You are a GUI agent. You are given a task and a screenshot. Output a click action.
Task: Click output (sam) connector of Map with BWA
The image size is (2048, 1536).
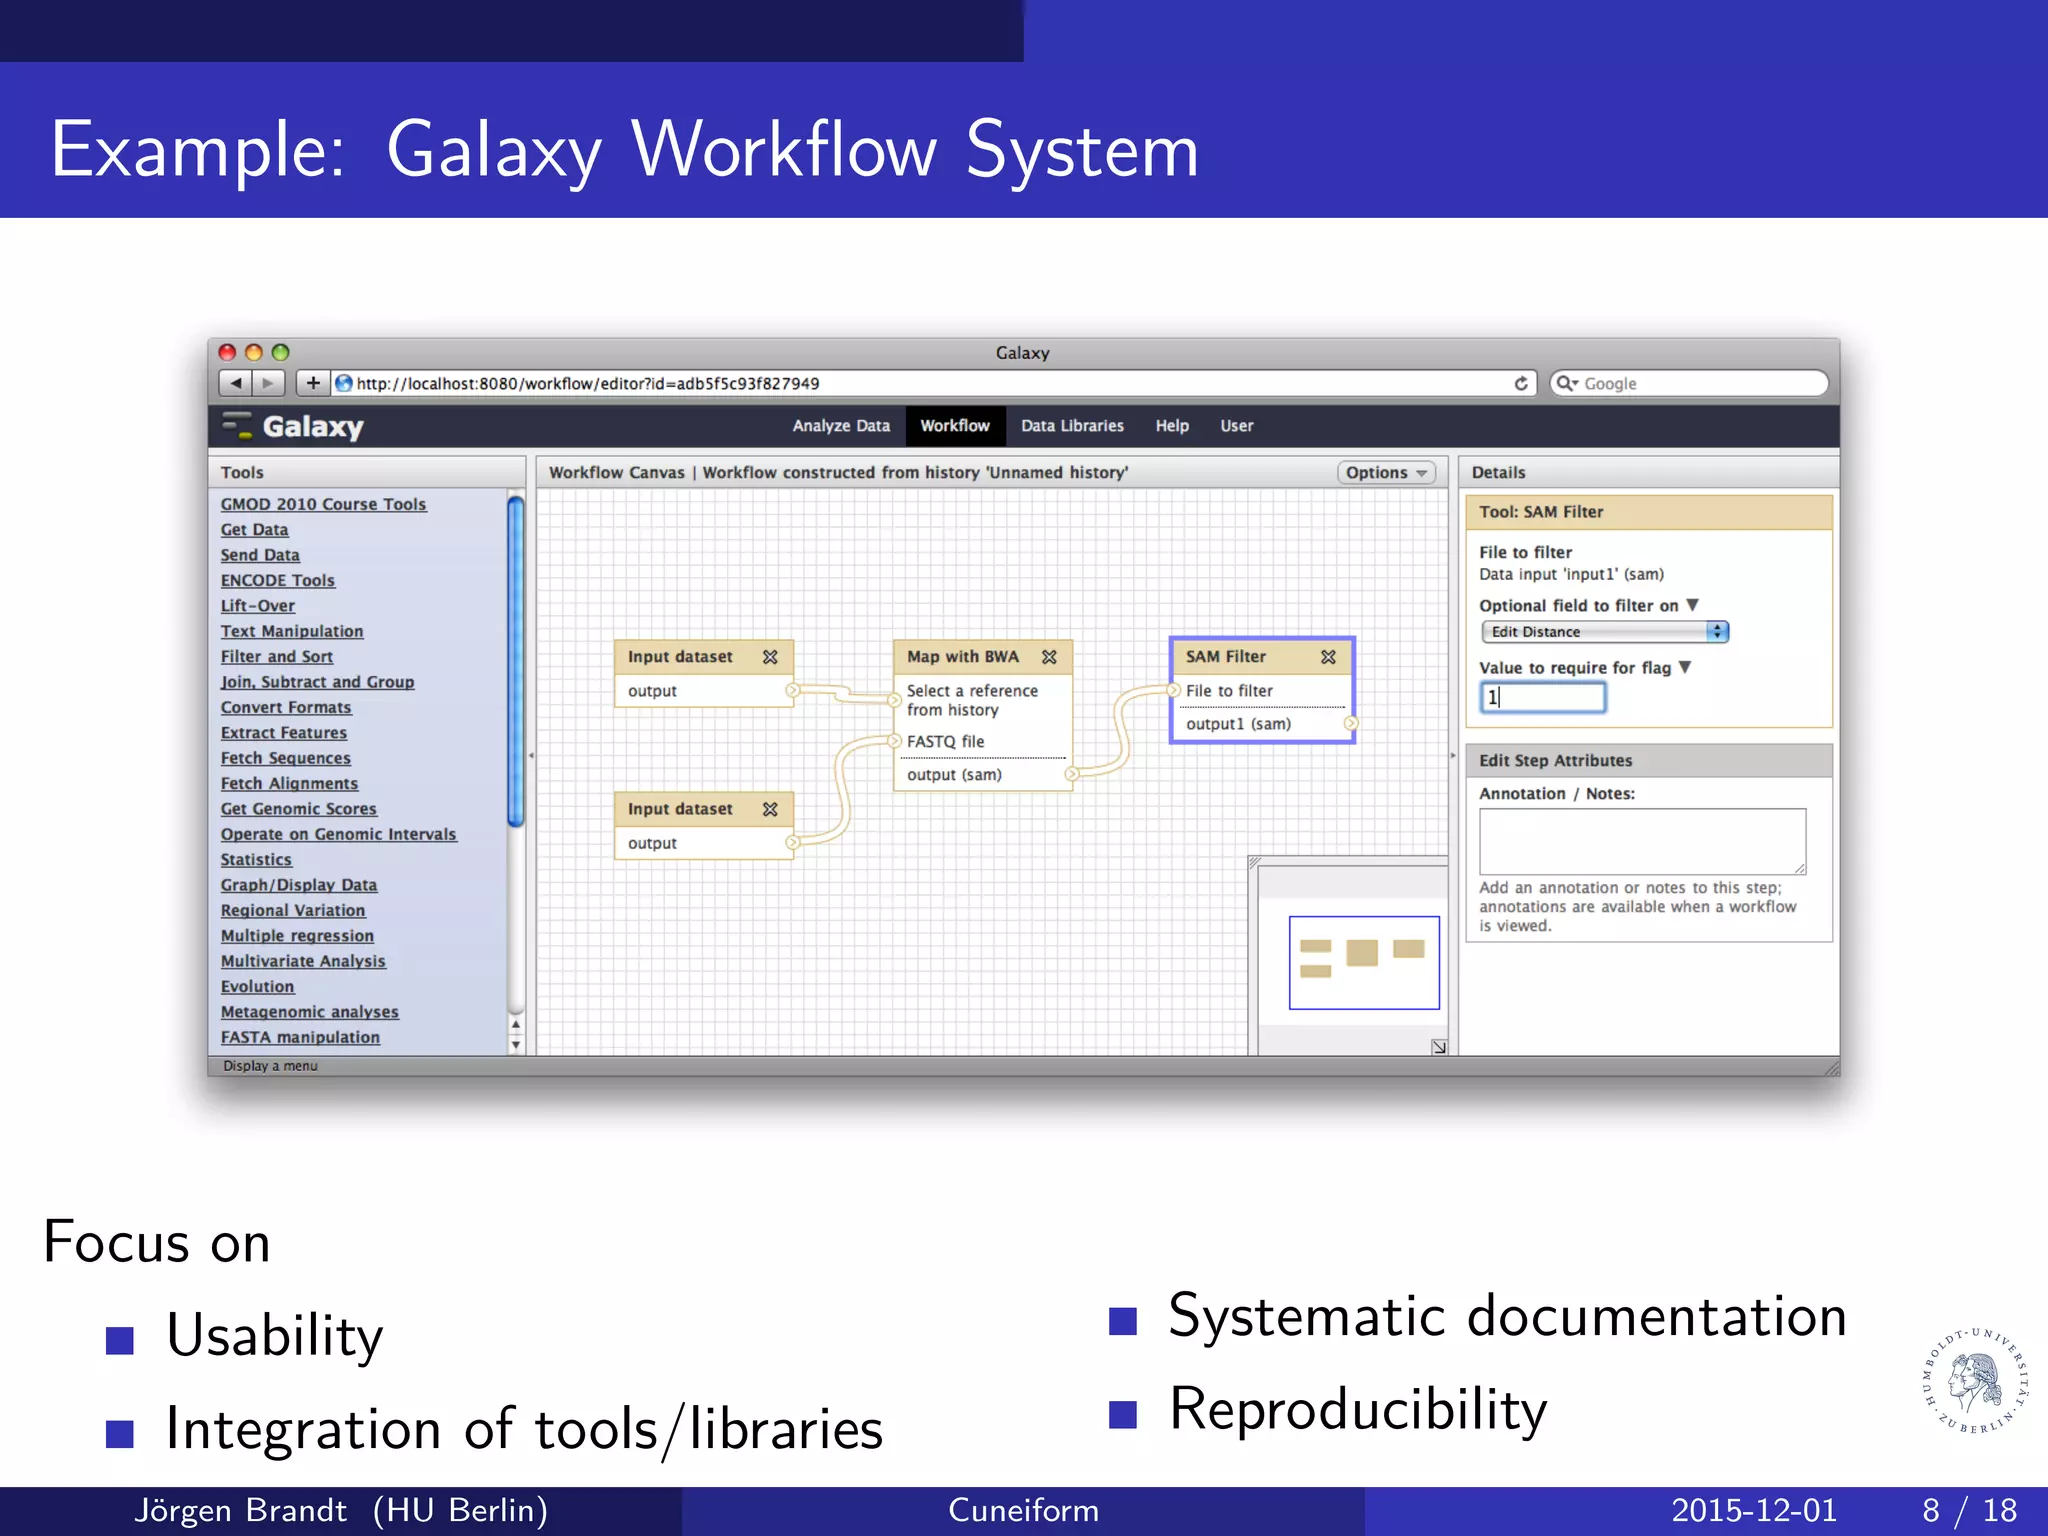click(x=1071, y=774)
